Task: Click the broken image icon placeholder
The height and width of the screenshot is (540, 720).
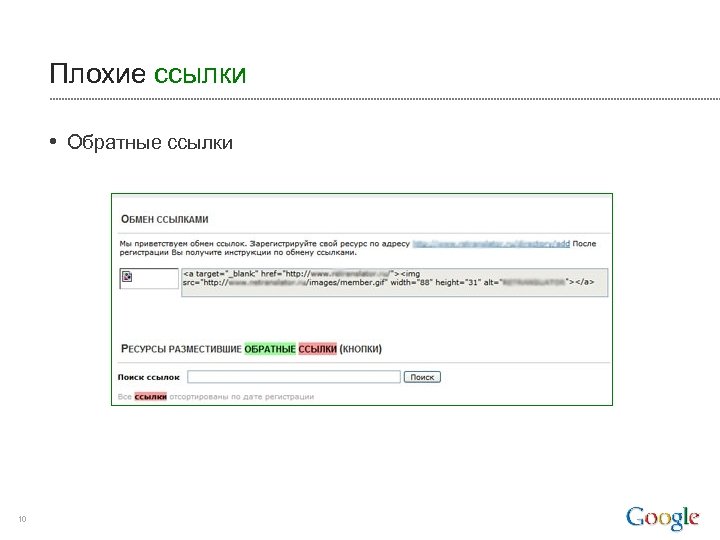Action: point(127,276)
